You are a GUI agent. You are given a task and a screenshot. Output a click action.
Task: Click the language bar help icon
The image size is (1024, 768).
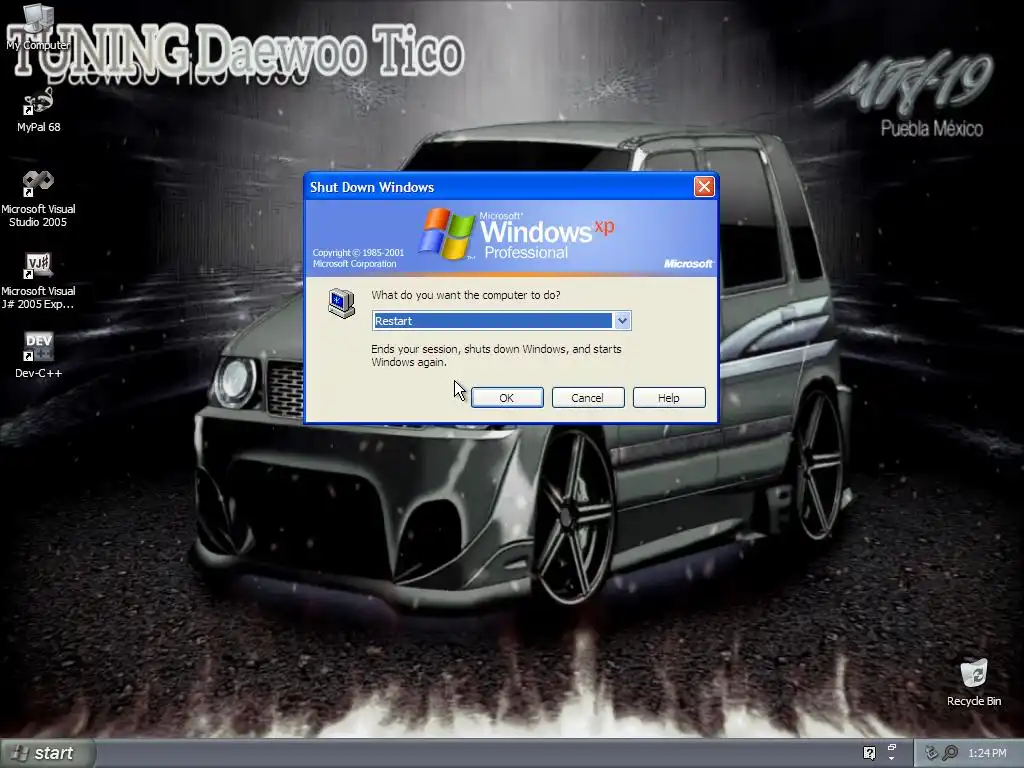tap(869, 753)
